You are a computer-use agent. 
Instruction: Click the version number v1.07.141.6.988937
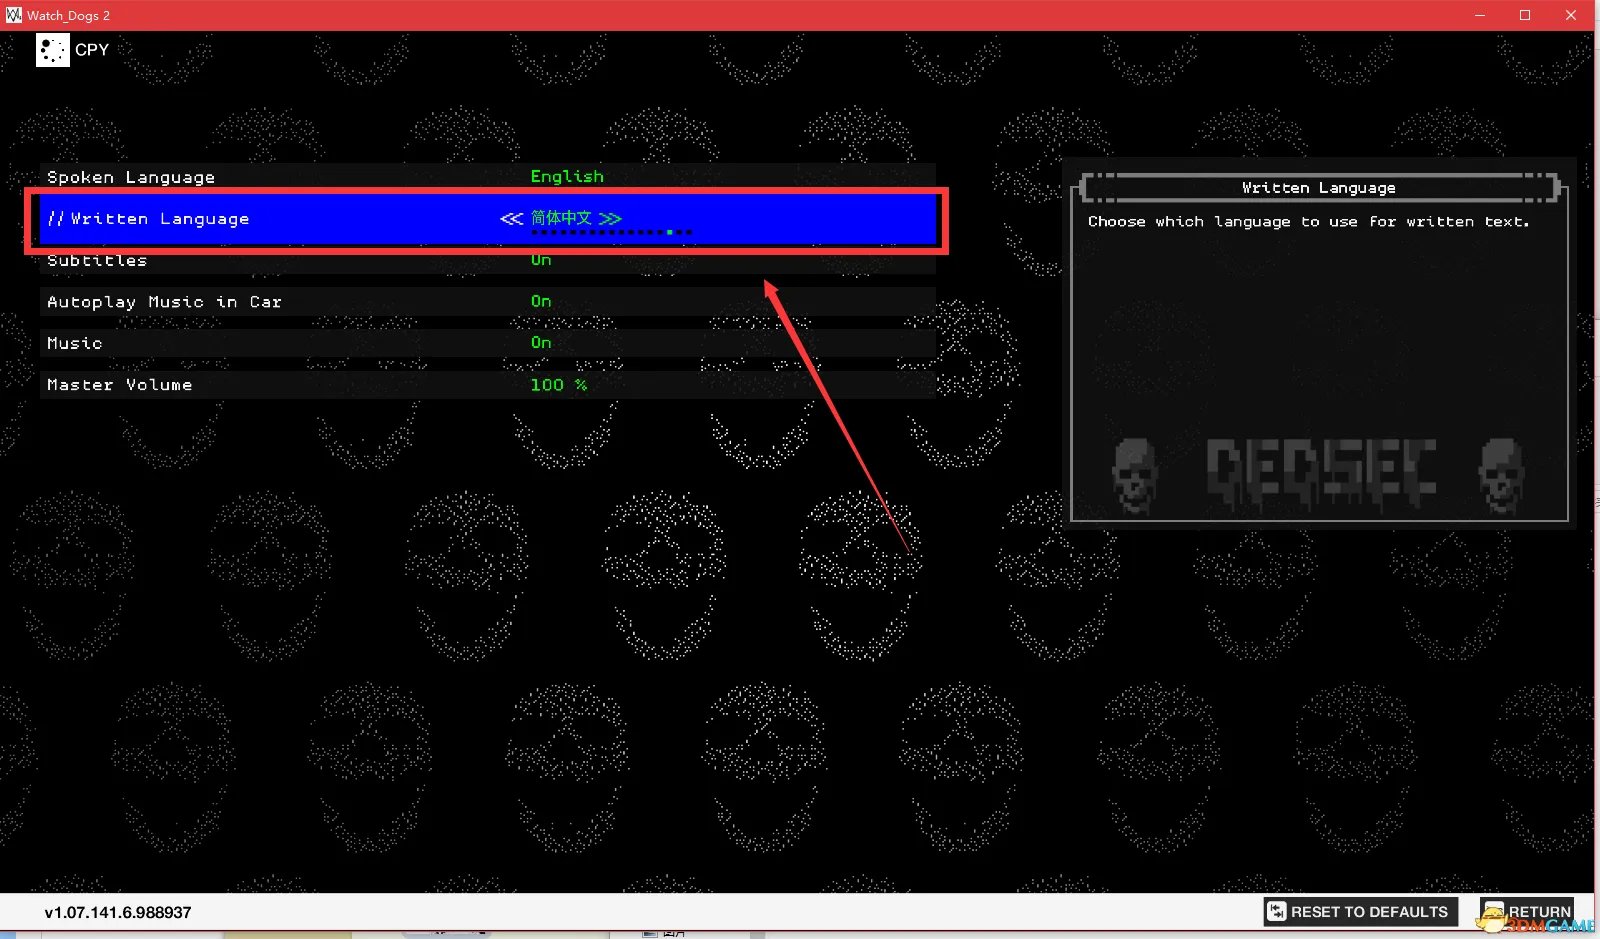(118, 912)
